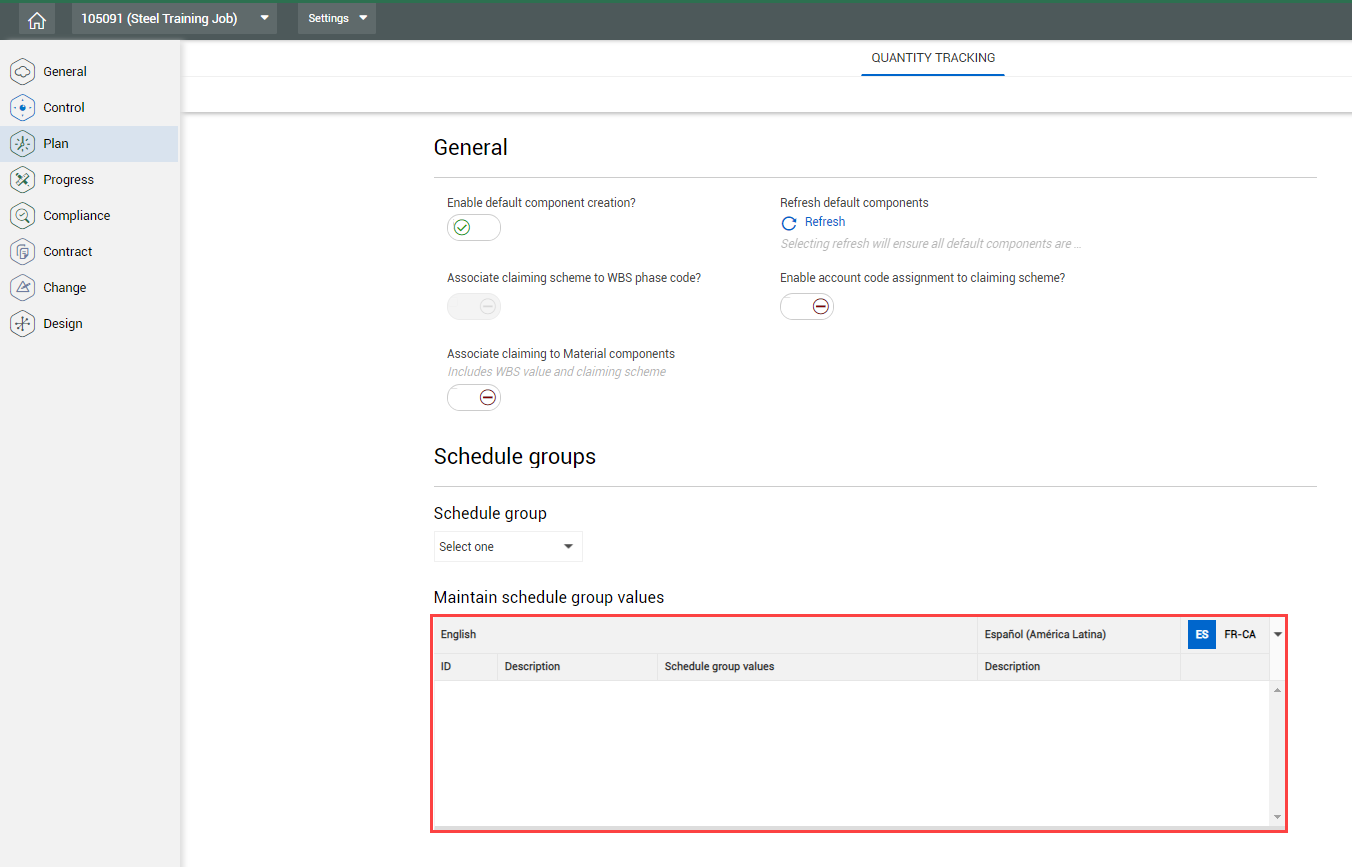1352x867 pixels.
Task: Select the Contract module icon
Action: click(22, 252)
